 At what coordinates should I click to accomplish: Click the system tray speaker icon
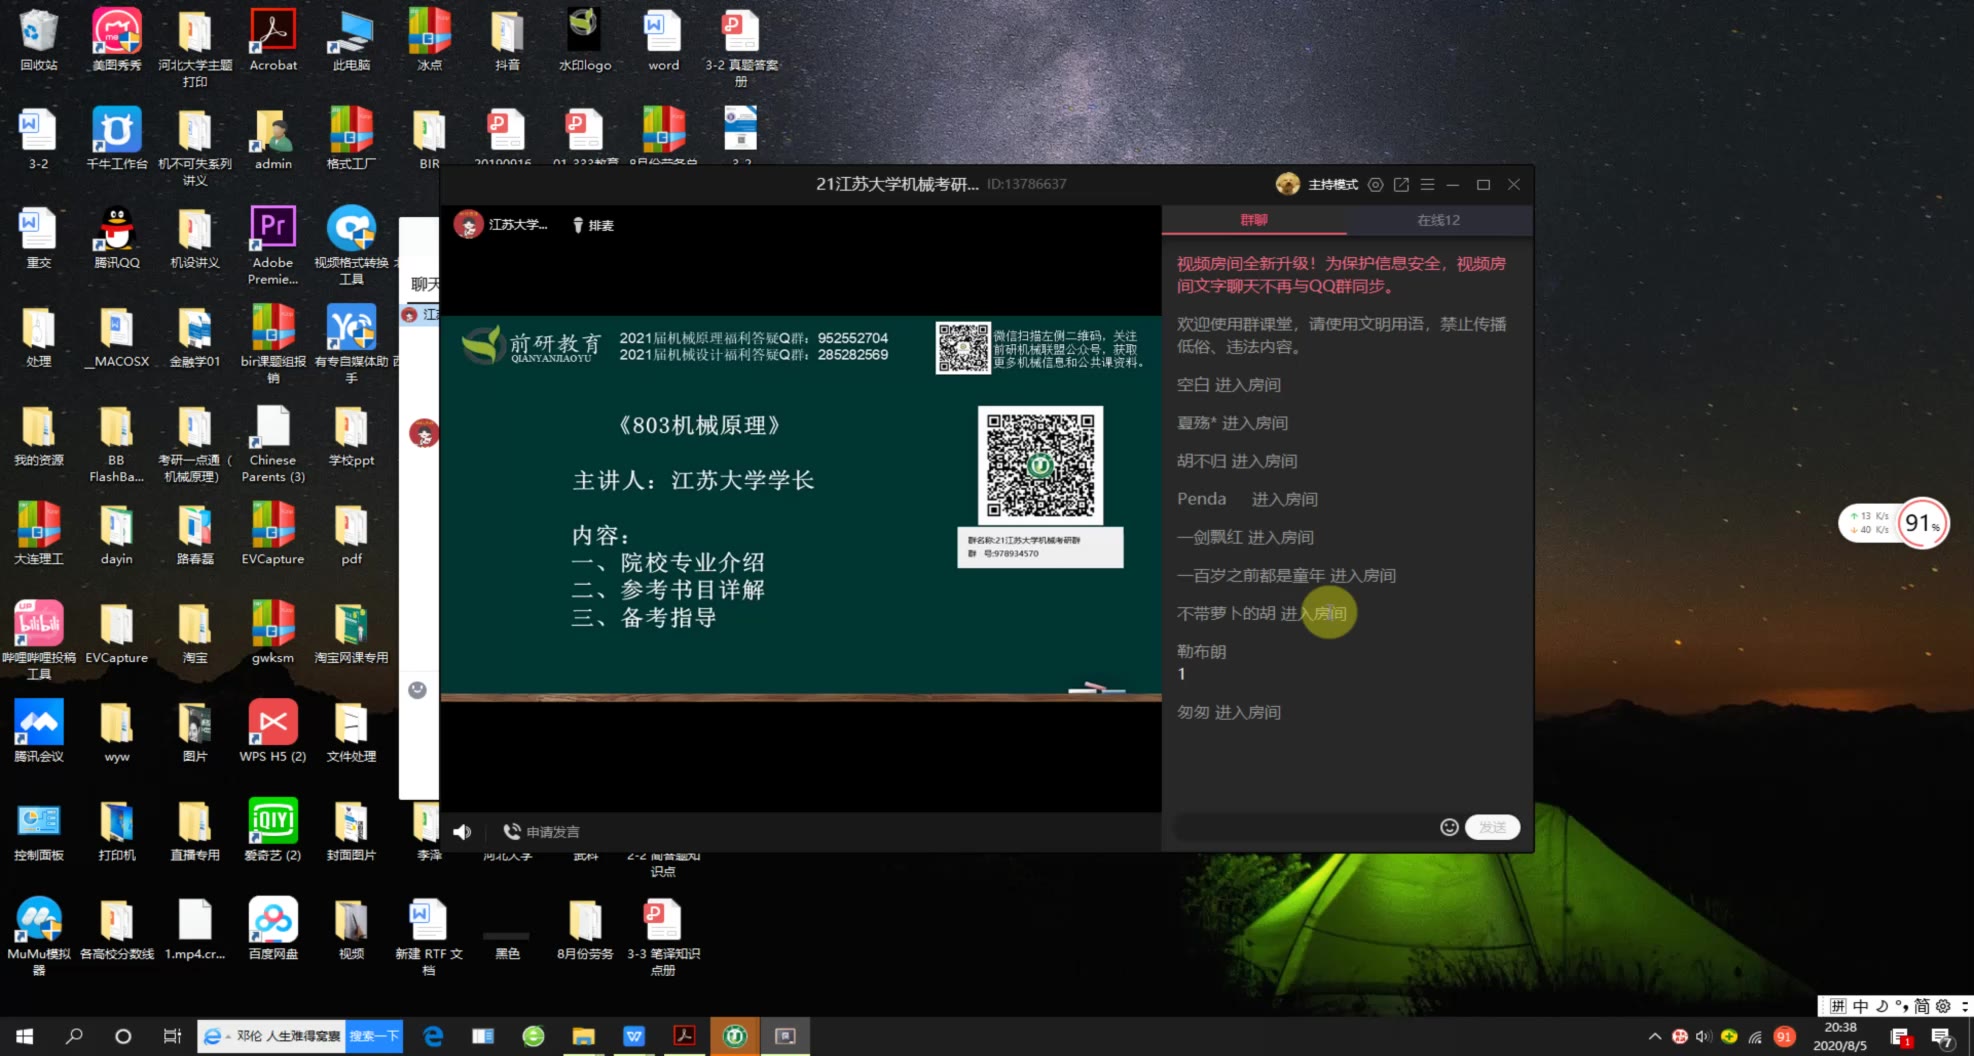point(1703,1037)
